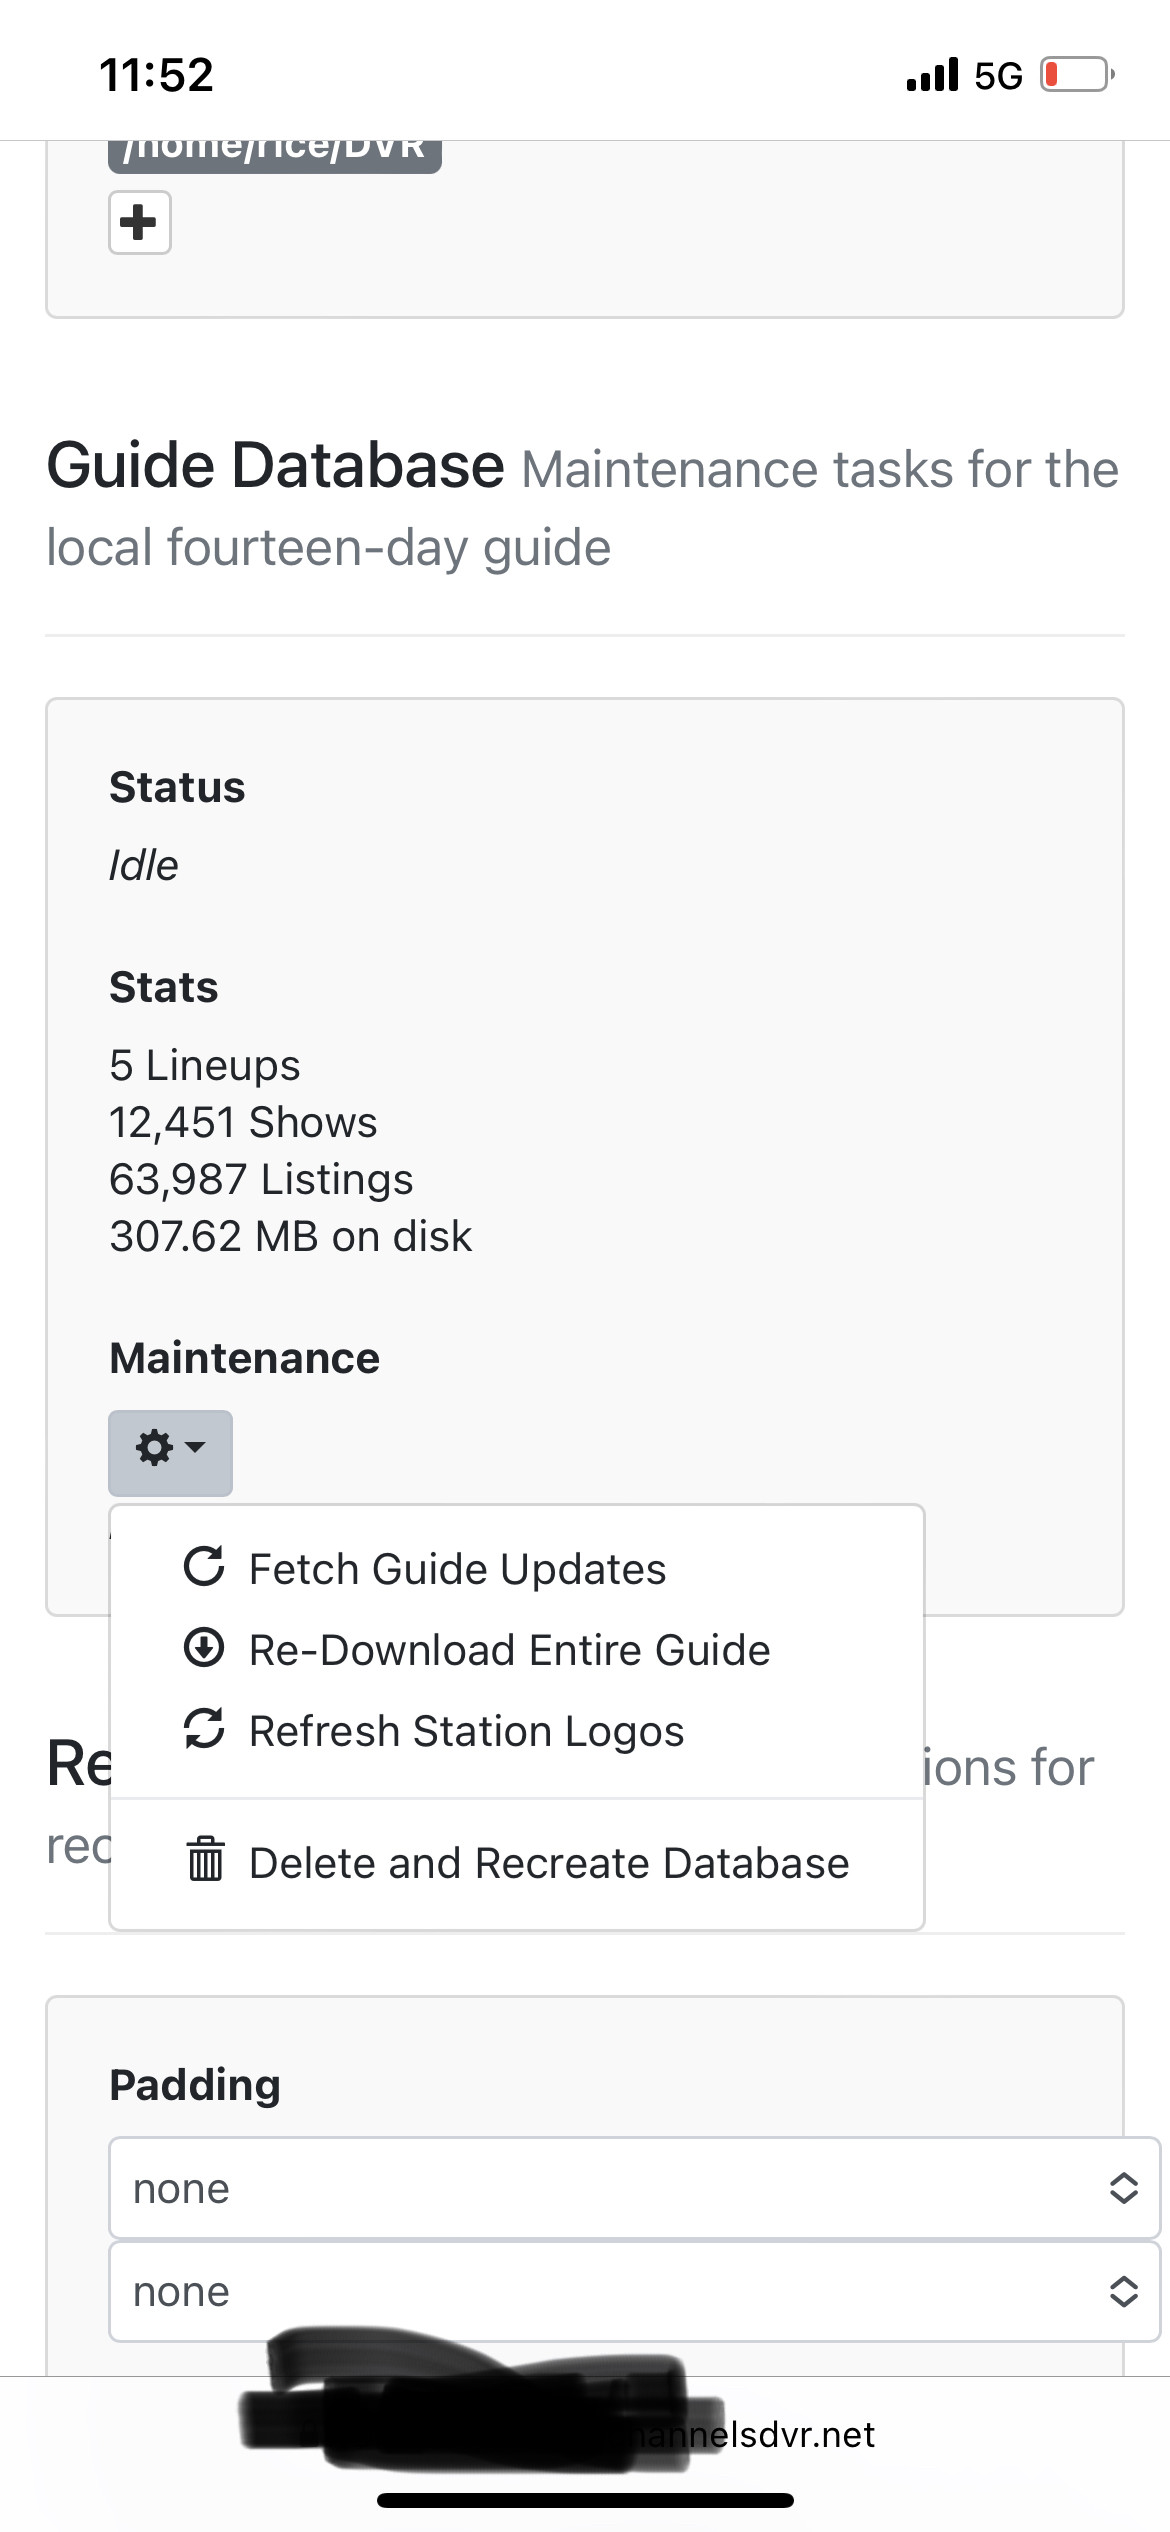
Task: Open the first Padding dropdown
Action: click(x=634, y=2188)
